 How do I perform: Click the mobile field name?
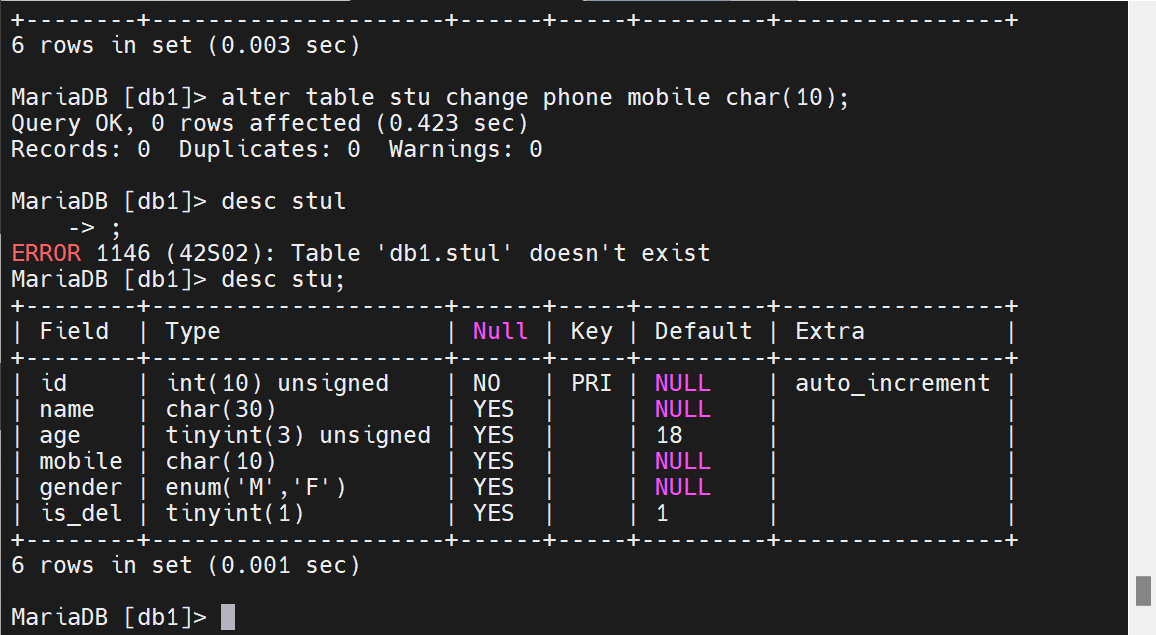coord(81,462)
